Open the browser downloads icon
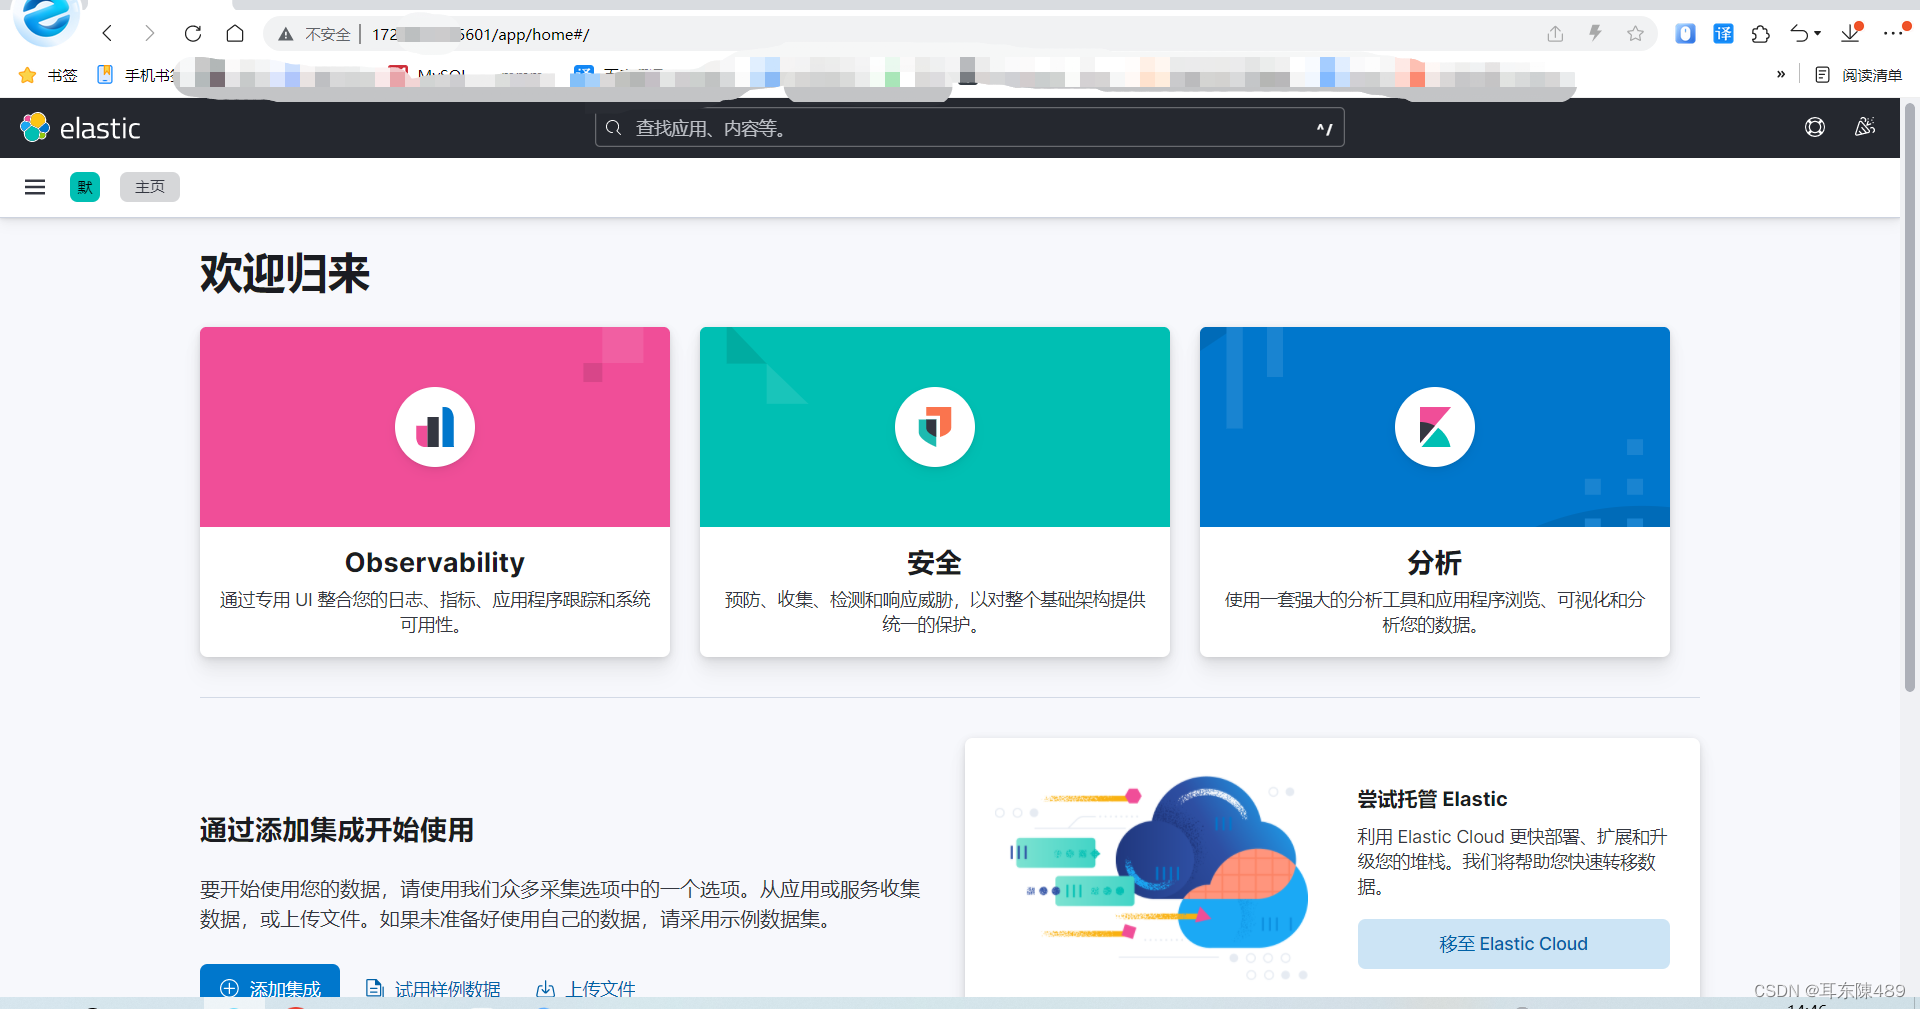 pyautogui.click(x=1850, y=33)
